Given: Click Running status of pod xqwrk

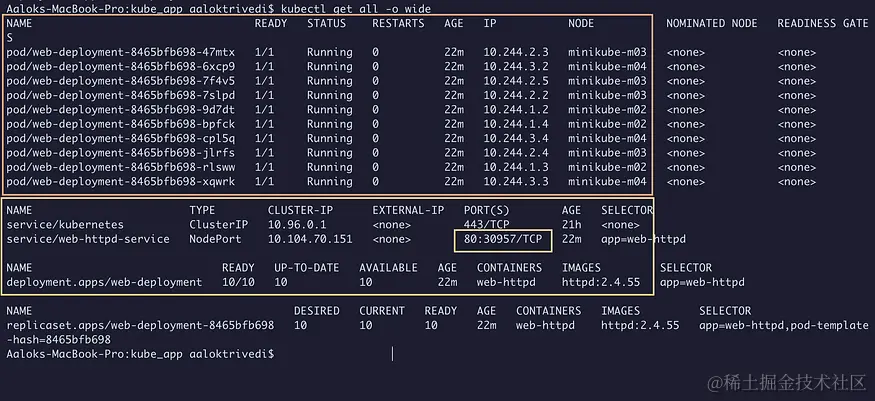Looking at the screenshot, I should pyautogui.click(x=330, y=182).
